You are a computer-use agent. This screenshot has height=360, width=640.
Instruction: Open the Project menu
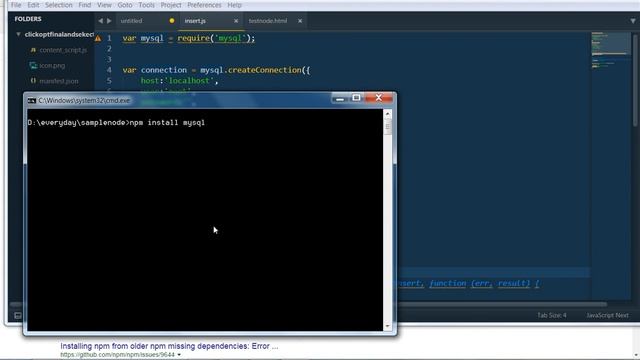click(171, 5)
